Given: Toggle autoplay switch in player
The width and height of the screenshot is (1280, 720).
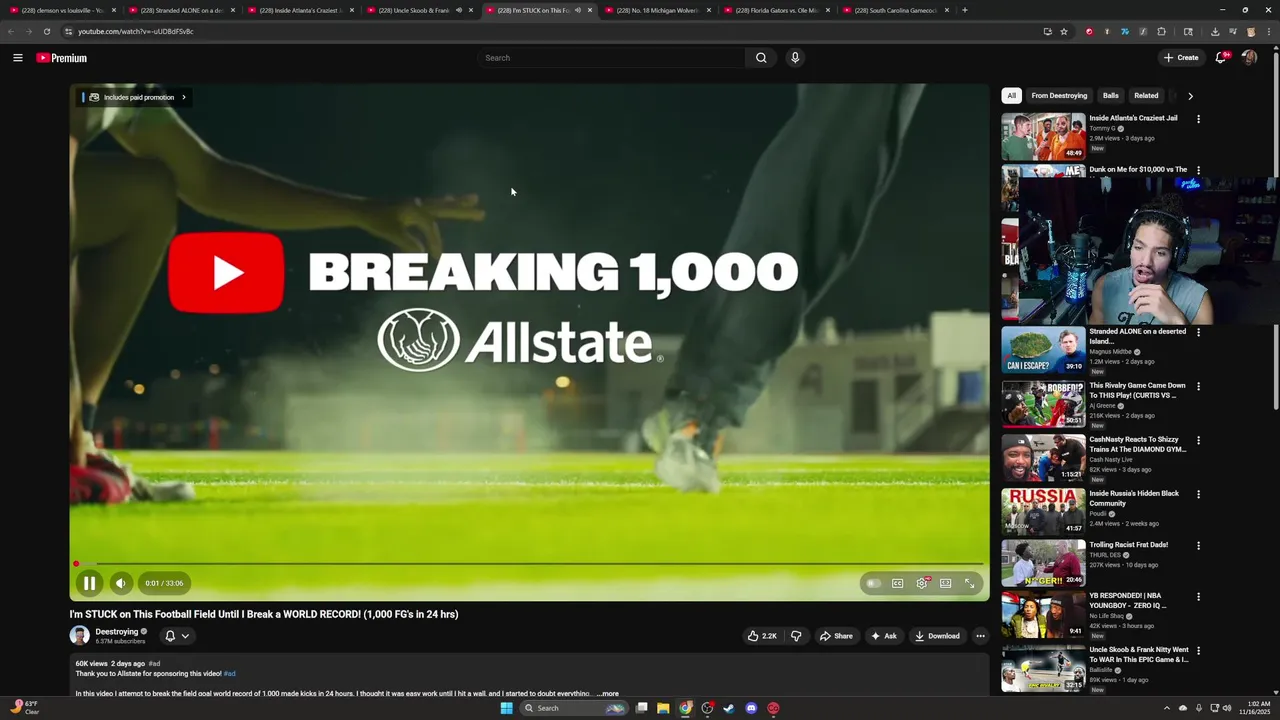Looking at the screenshot, I should pyautogui.click(x=873, y=583).
